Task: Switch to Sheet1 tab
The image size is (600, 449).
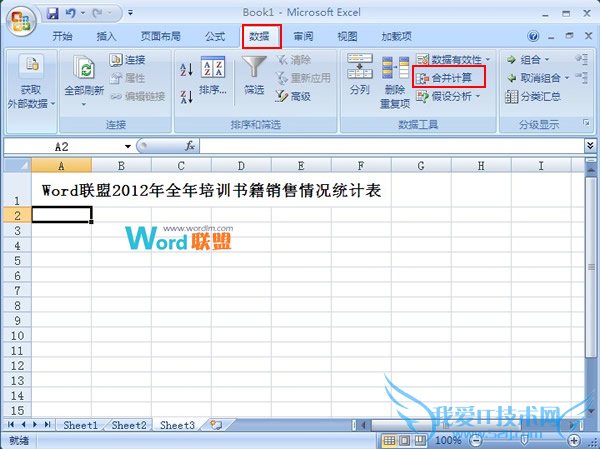Action: (80, 425)
